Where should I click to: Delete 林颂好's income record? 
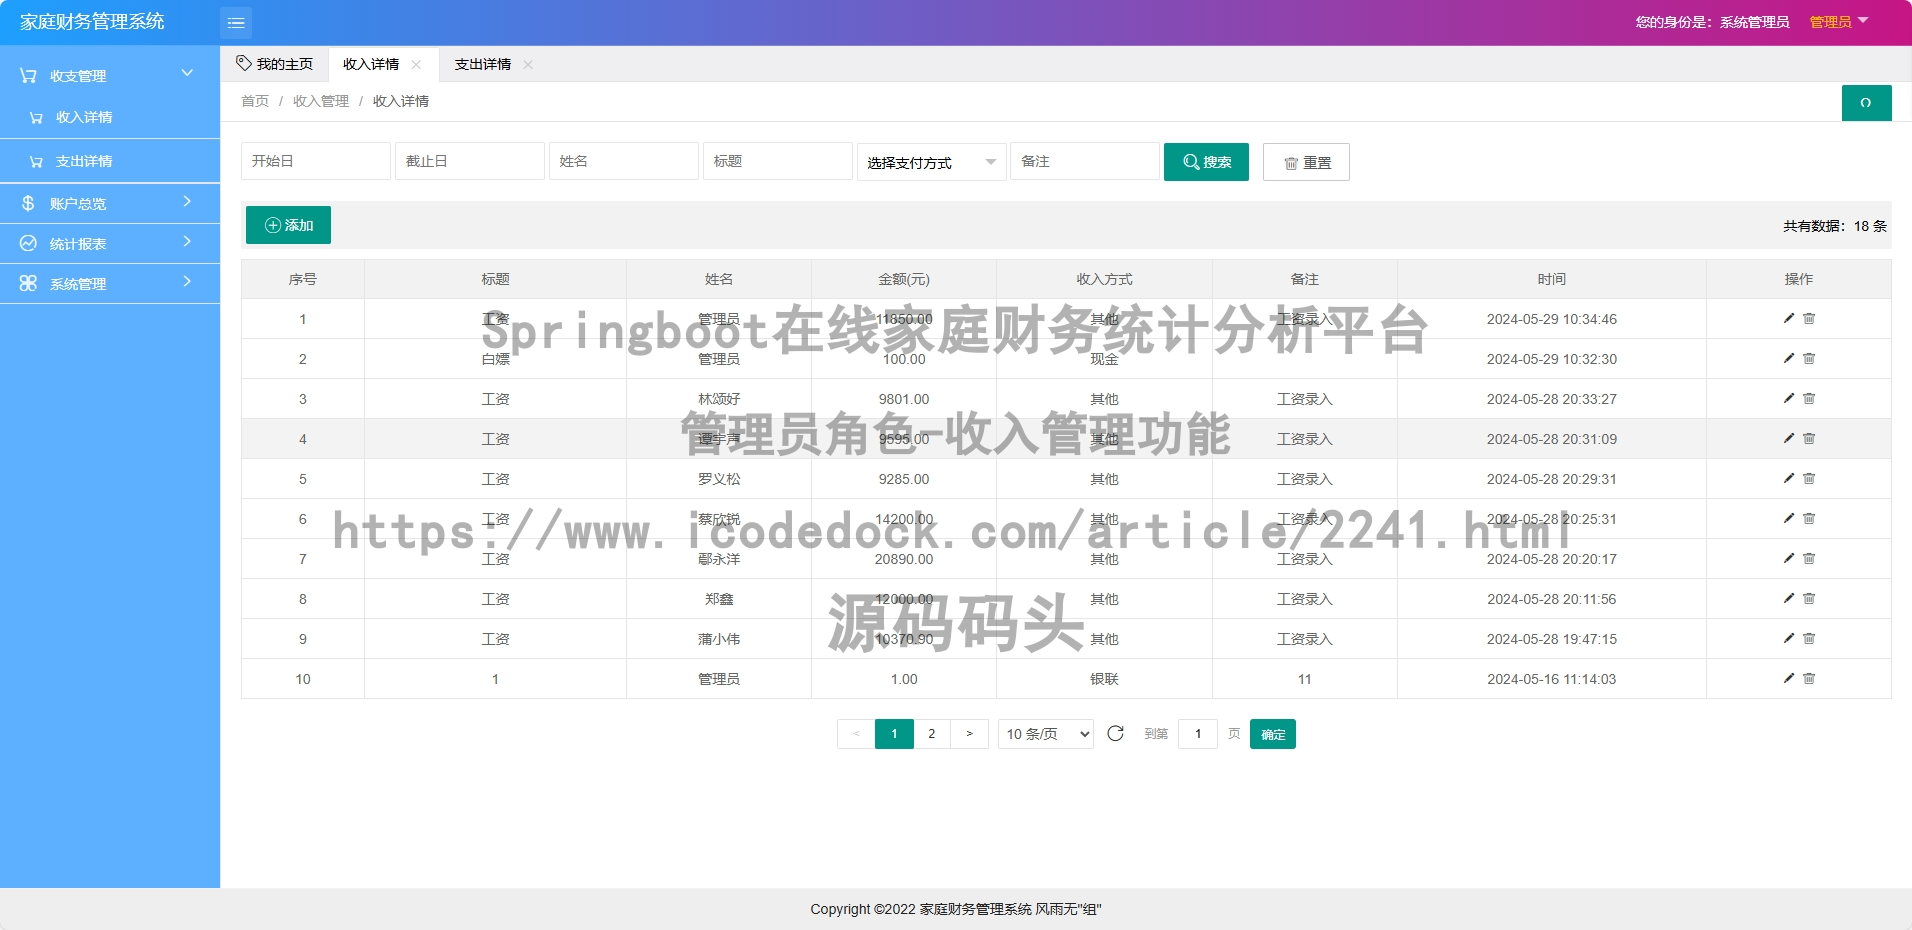click(1809, 398)
